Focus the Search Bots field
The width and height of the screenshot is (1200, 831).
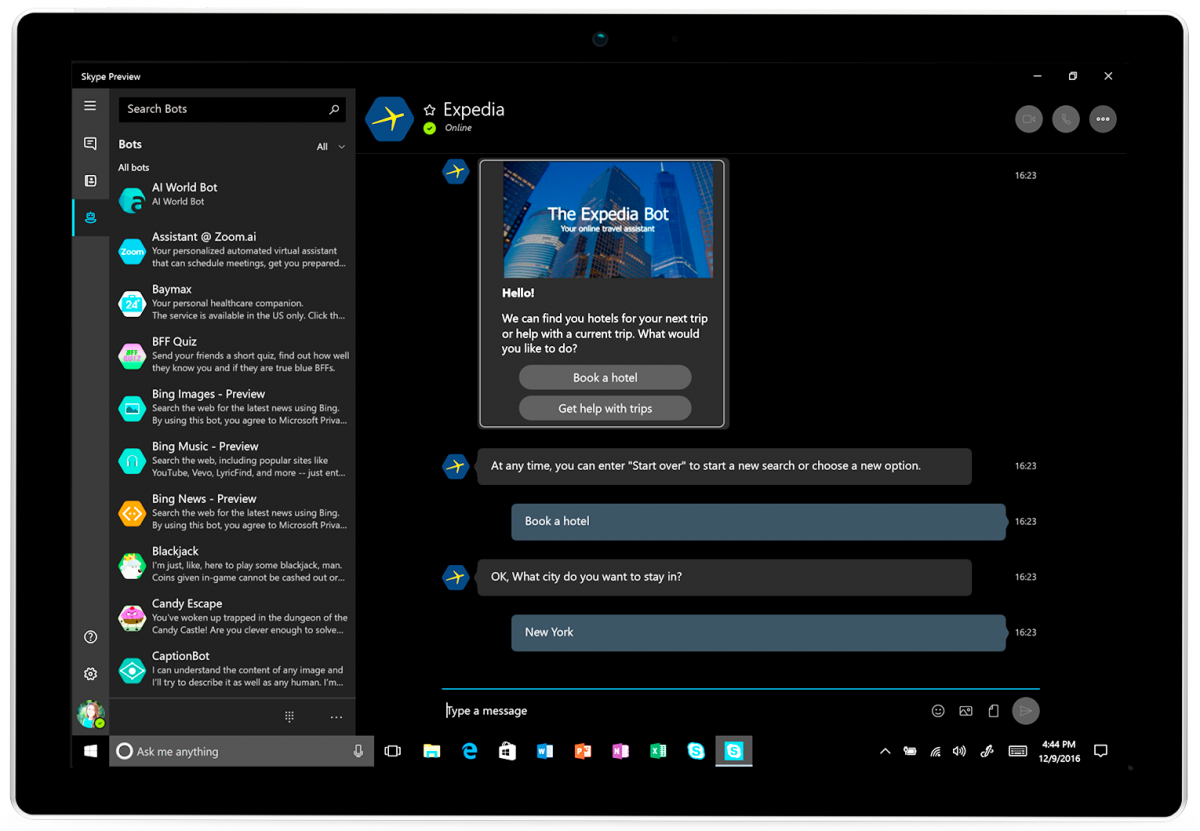click(x=232, y=109)
